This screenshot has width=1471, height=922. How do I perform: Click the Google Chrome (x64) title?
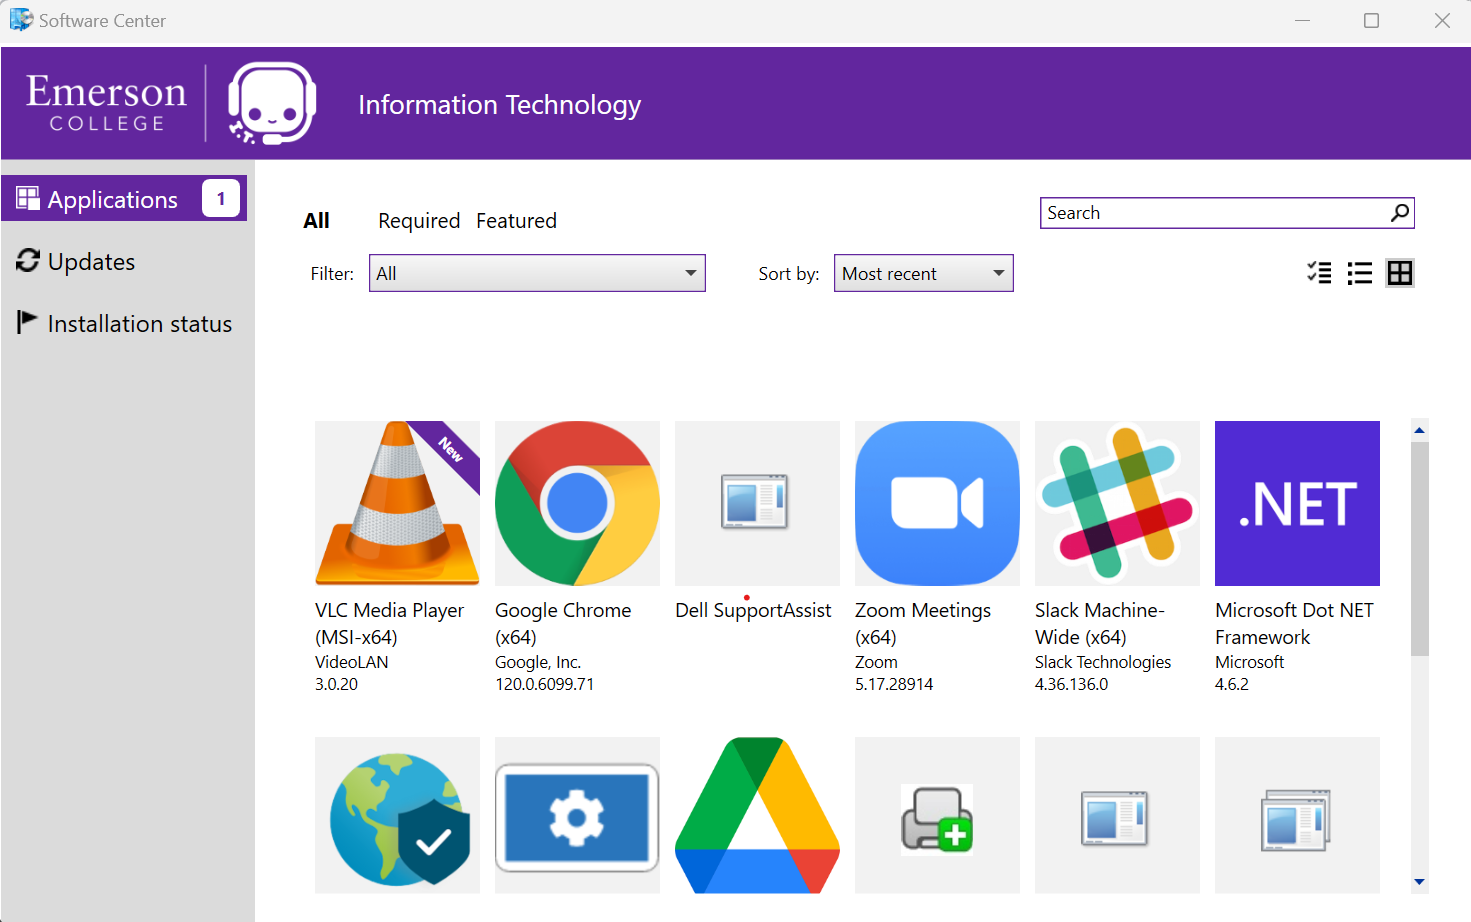pyautogui.click(x=563, y=623)
